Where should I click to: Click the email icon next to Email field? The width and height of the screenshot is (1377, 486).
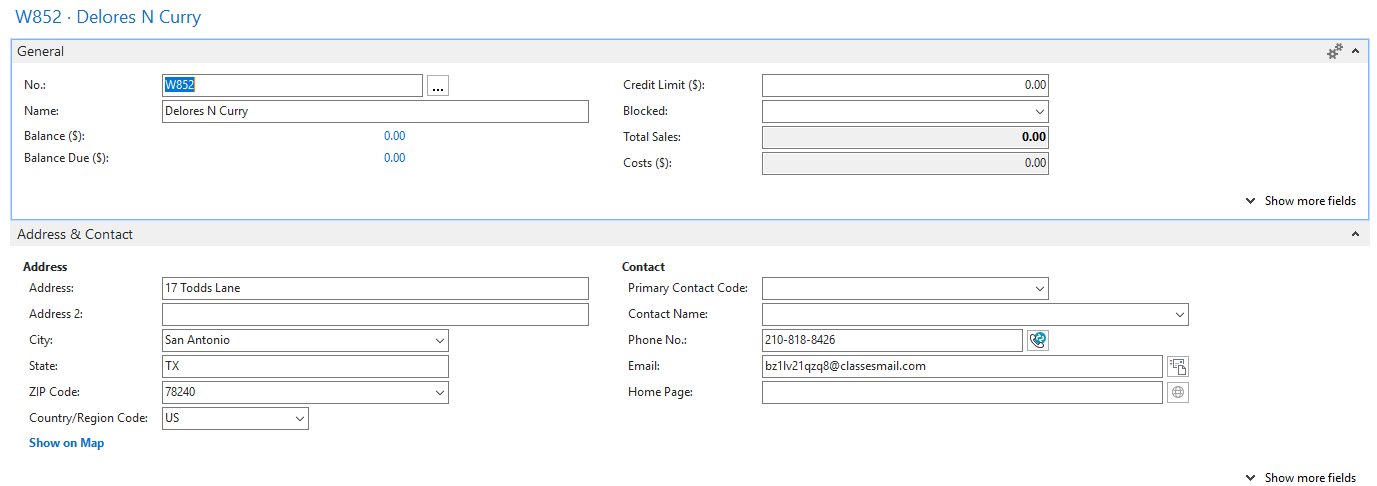pos(1178,366)
